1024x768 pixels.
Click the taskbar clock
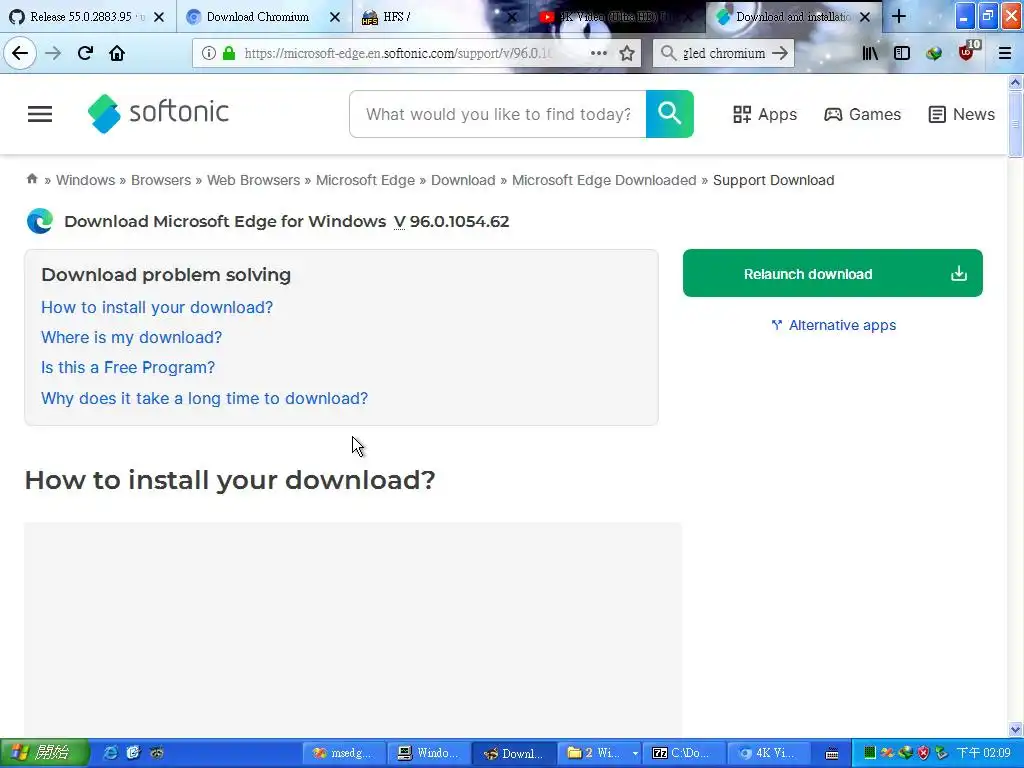pos(984,753)
